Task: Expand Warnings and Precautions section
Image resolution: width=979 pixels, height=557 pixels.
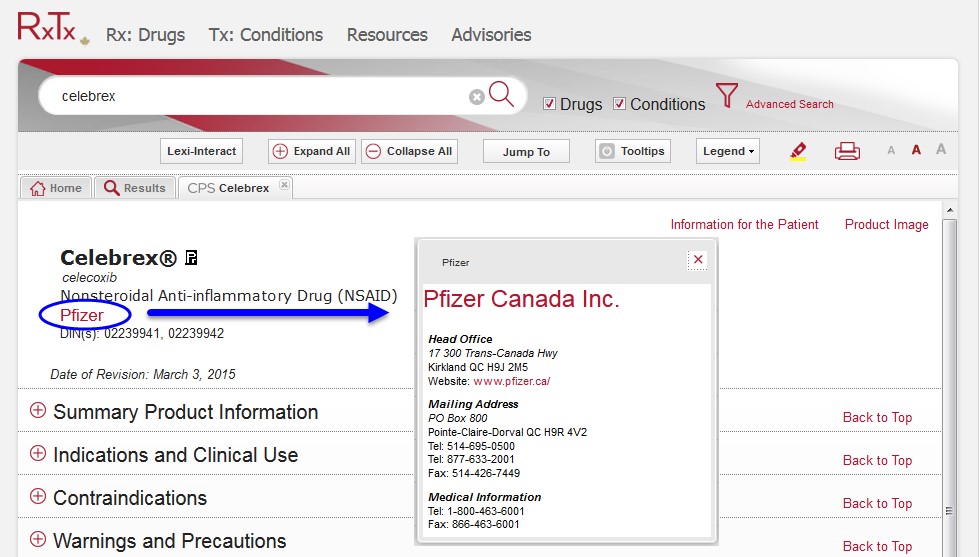Action: [x=38, y=539]
